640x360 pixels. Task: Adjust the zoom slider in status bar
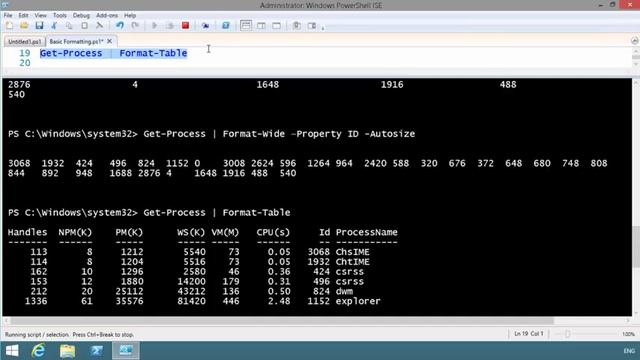point(567,334)
